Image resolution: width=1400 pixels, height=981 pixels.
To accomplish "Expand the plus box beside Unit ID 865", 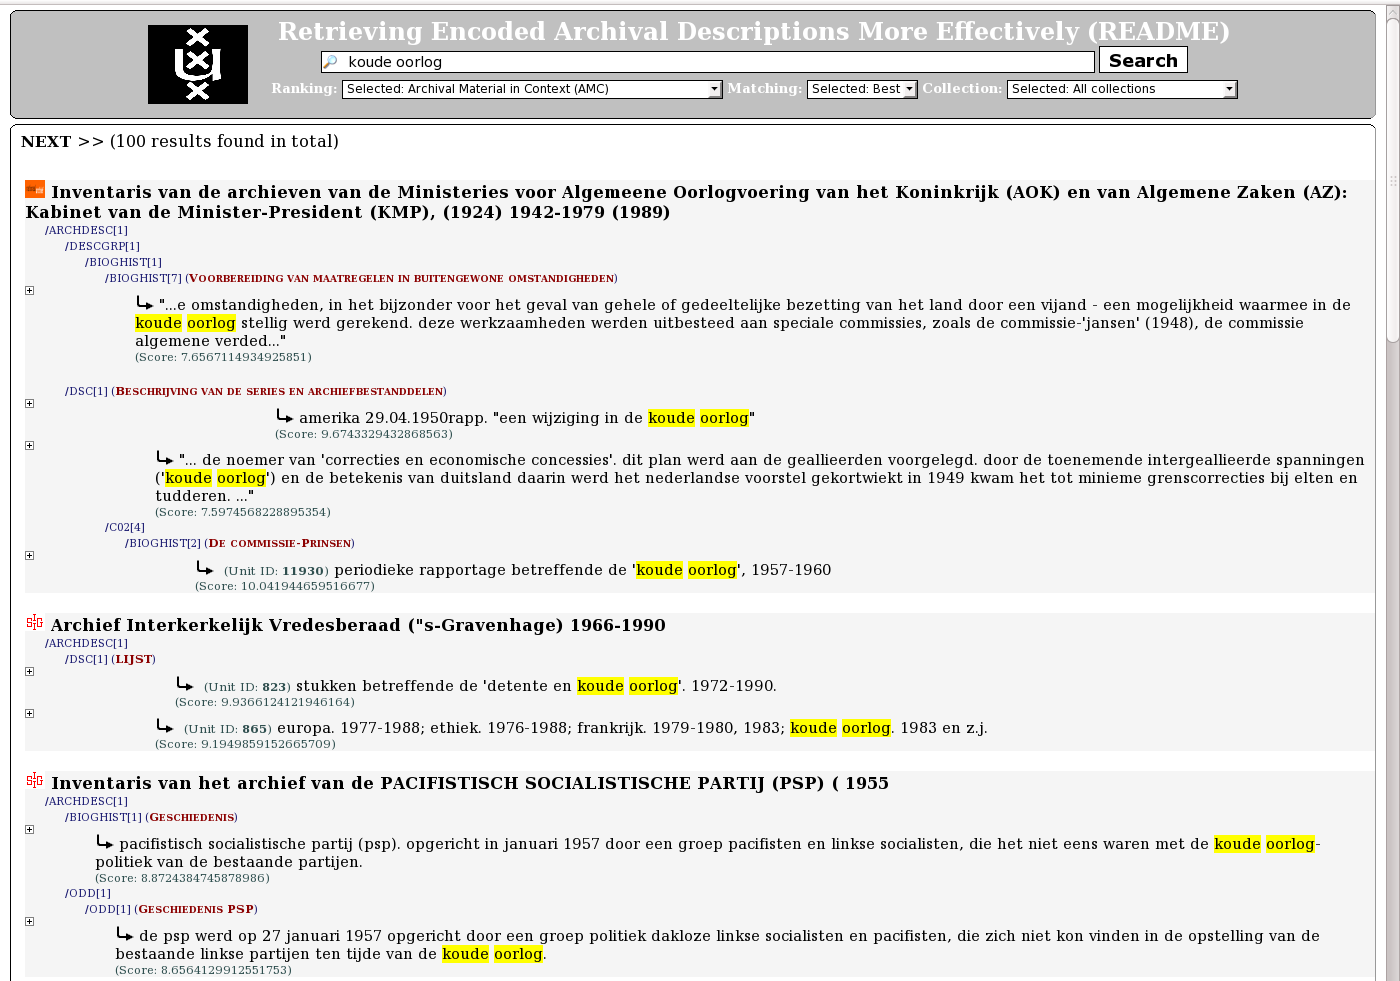I will pos(29,714).
